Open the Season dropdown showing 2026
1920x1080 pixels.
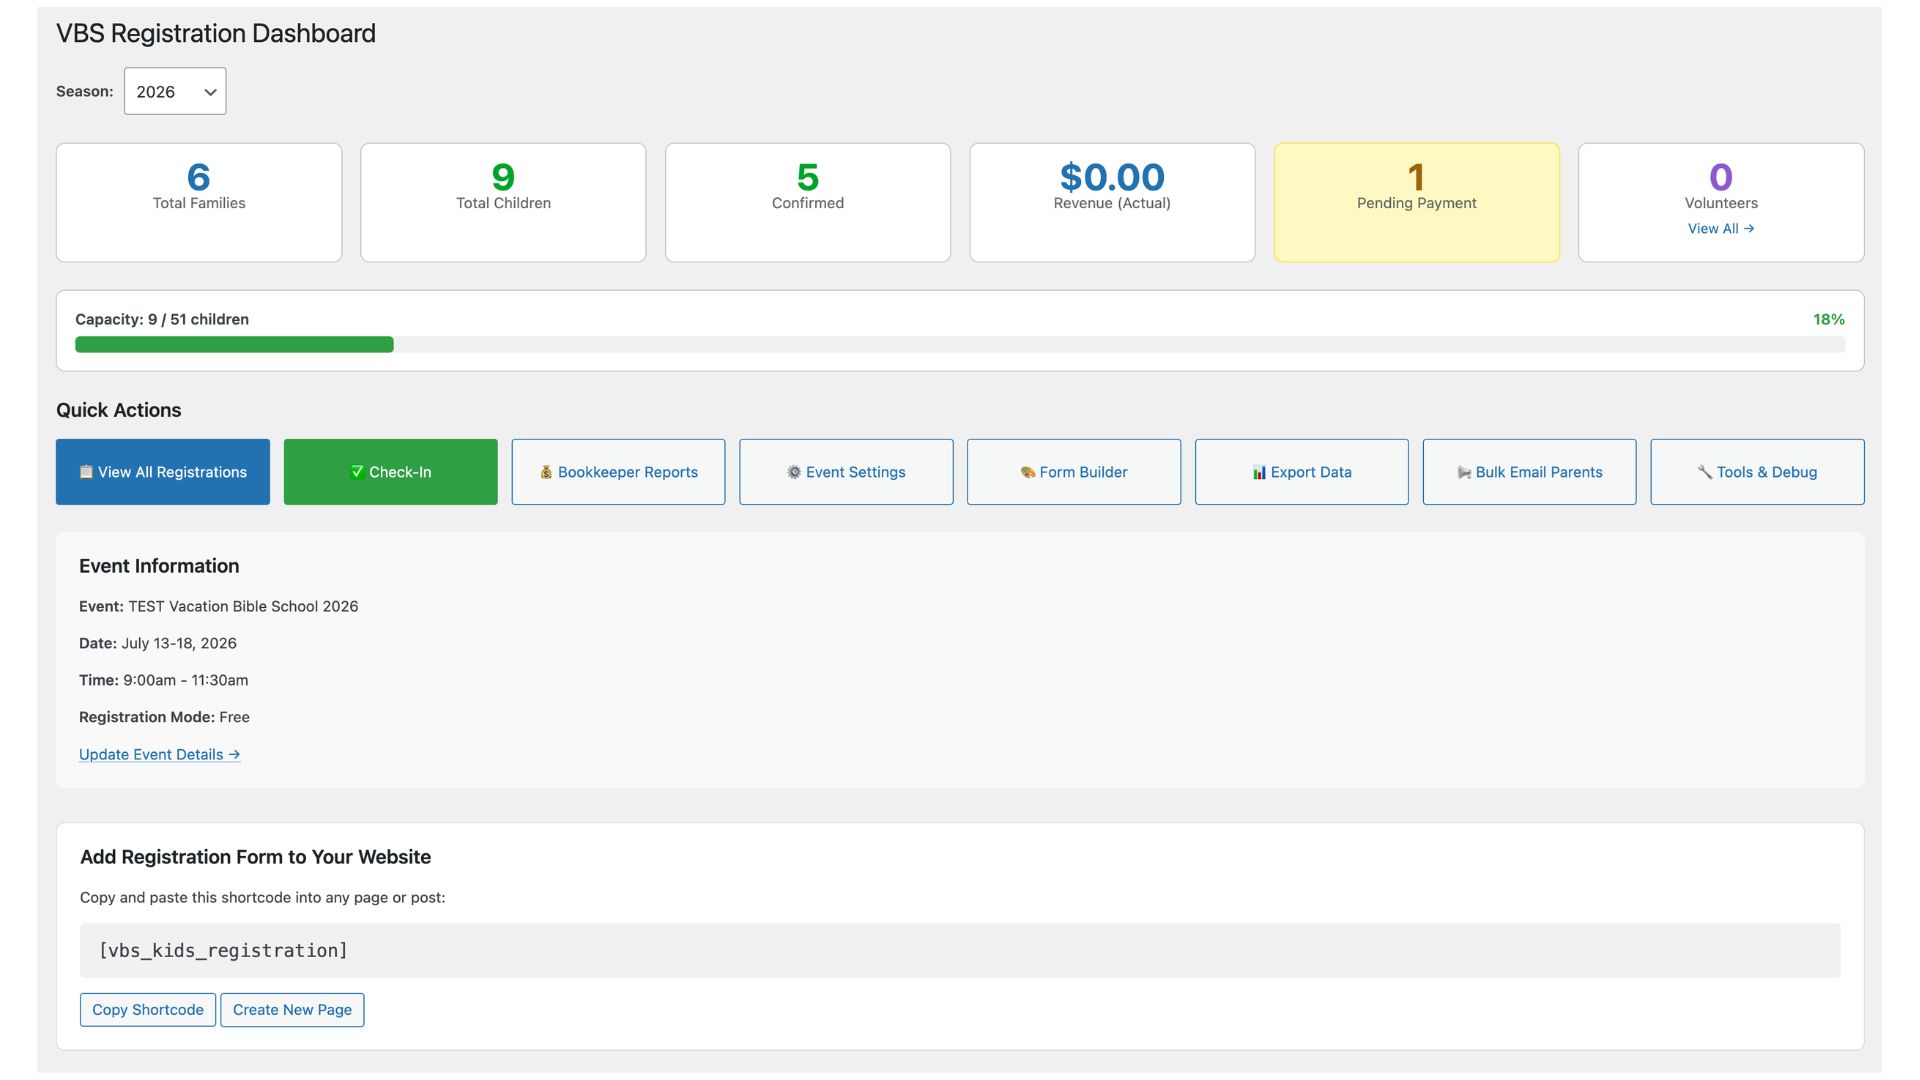[175, 91]
